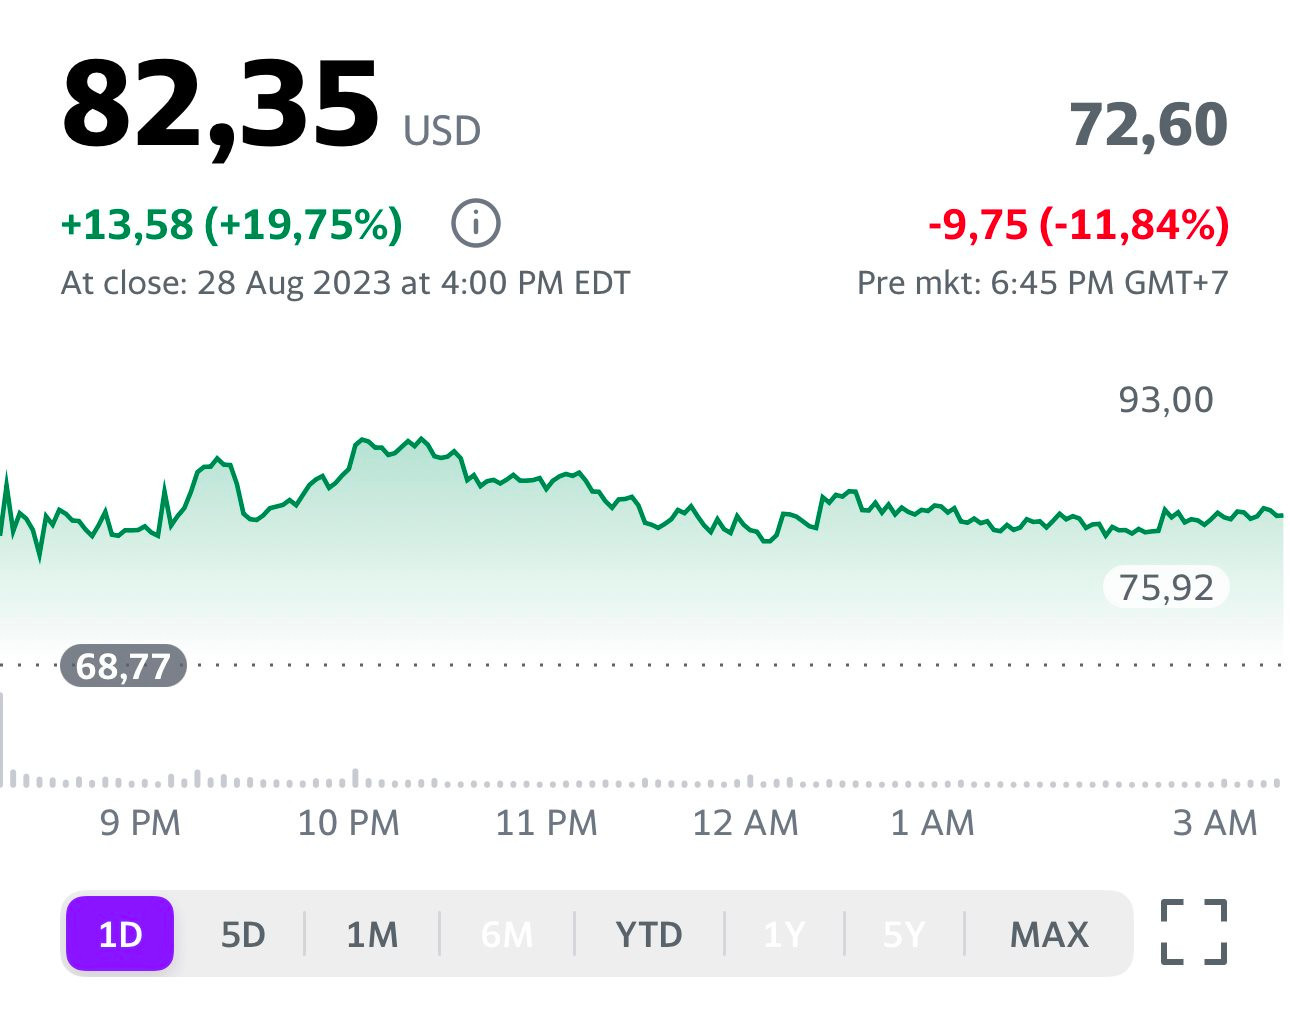The width and height of the screenshot is (1290, 1012).
Task: Click the +13,58 (+19,75%) gain label
Action: [x=232, y=224]
